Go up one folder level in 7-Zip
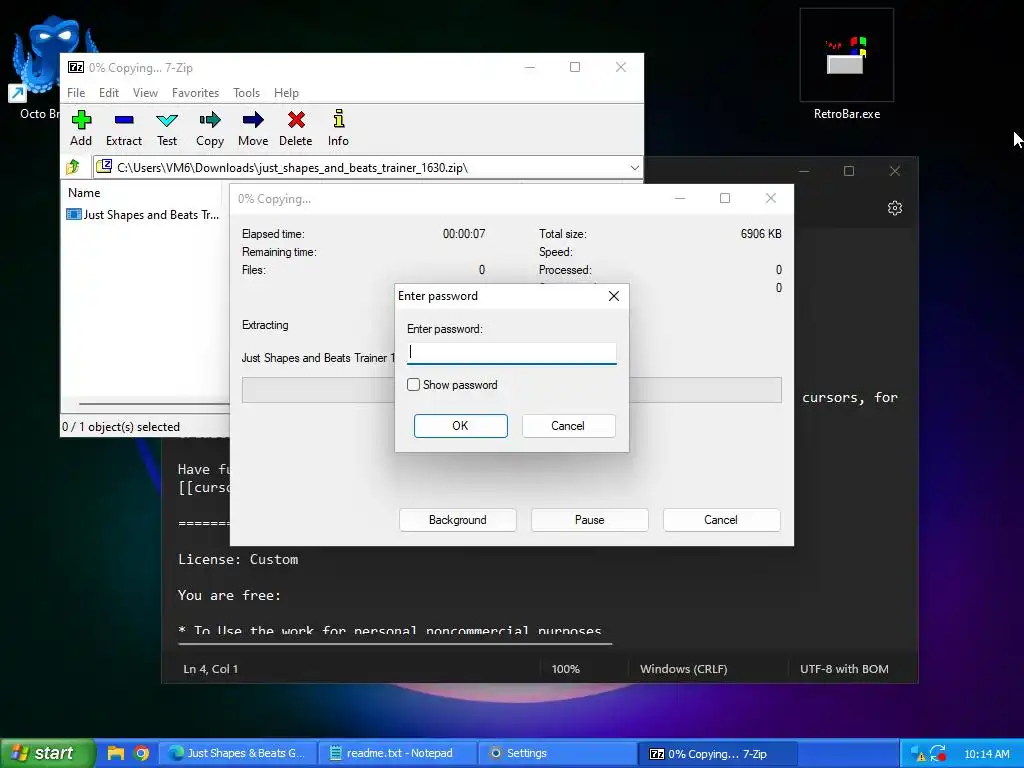This screenshot has width=1024, height=768. tap(73, 167)
